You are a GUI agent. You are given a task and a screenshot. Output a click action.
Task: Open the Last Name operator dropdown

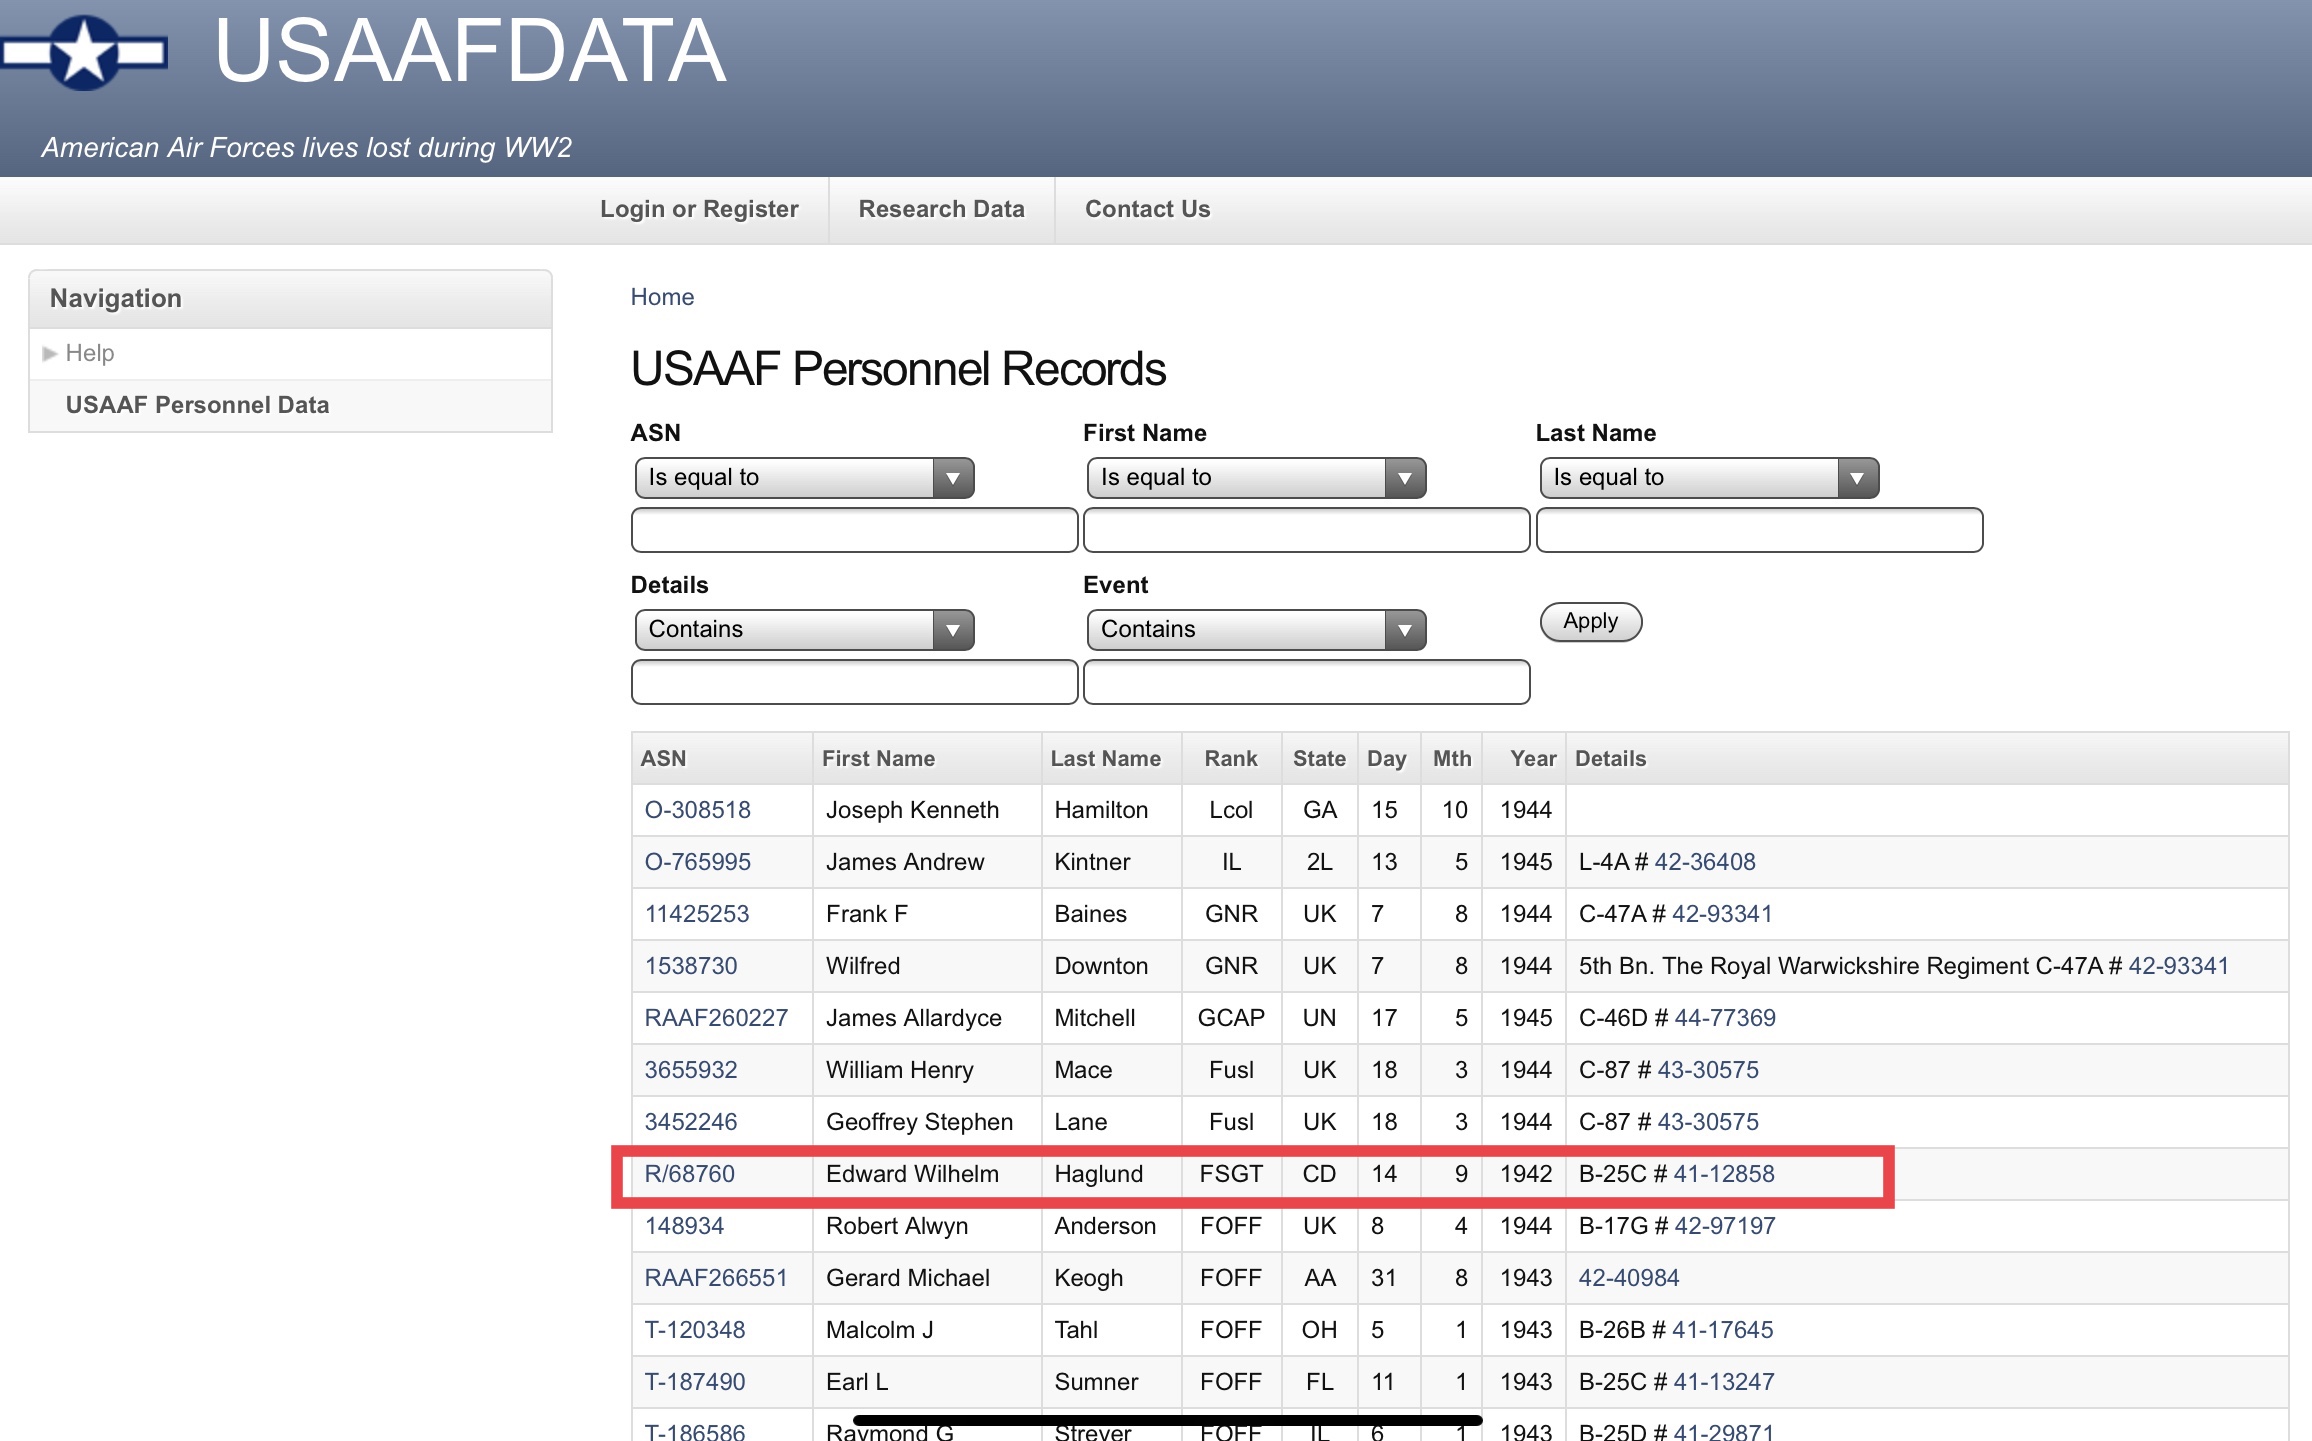pyautogui.click(x=1708, y=478)
